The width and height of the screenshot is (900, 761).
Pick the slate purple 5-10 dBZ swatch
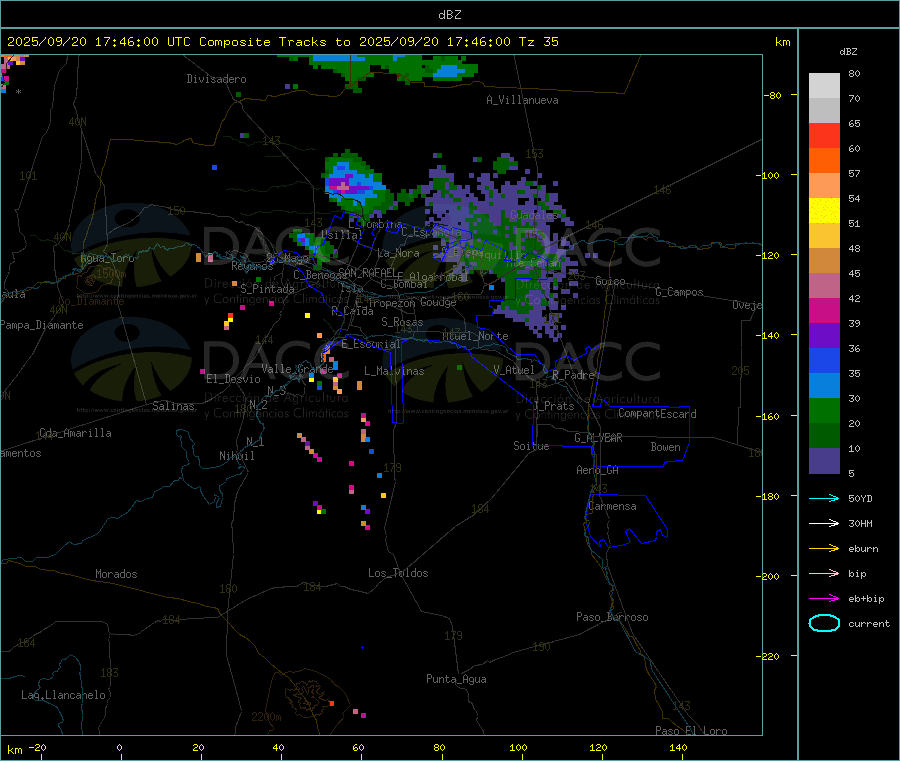(824, 461)
